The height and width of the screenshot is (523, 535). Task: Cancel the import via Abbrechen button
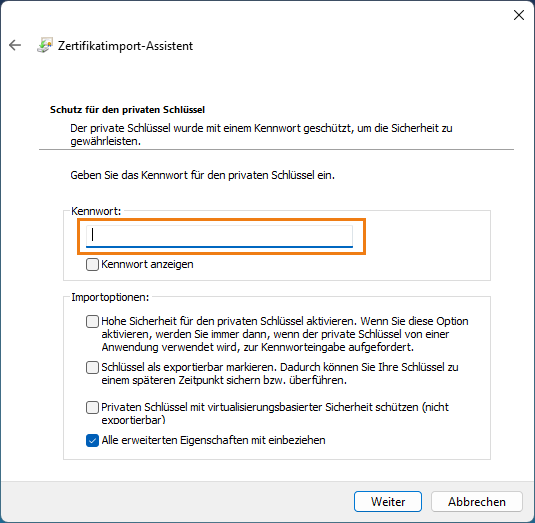click(477, 502)
